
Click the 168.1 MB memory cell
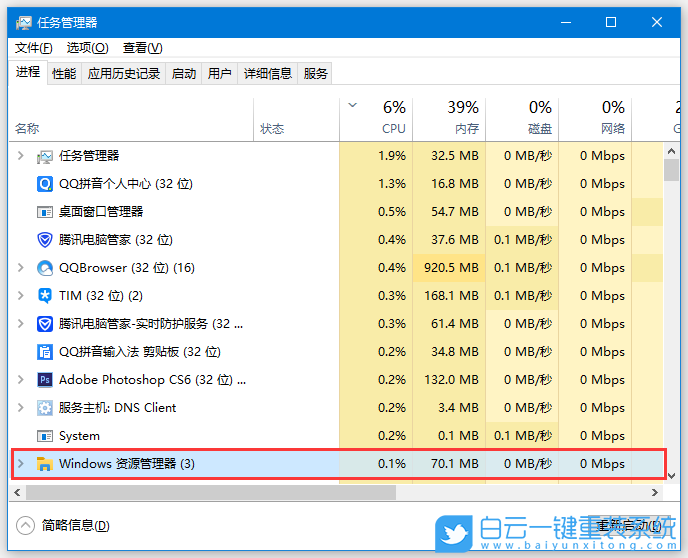click(x=449, y=296)
